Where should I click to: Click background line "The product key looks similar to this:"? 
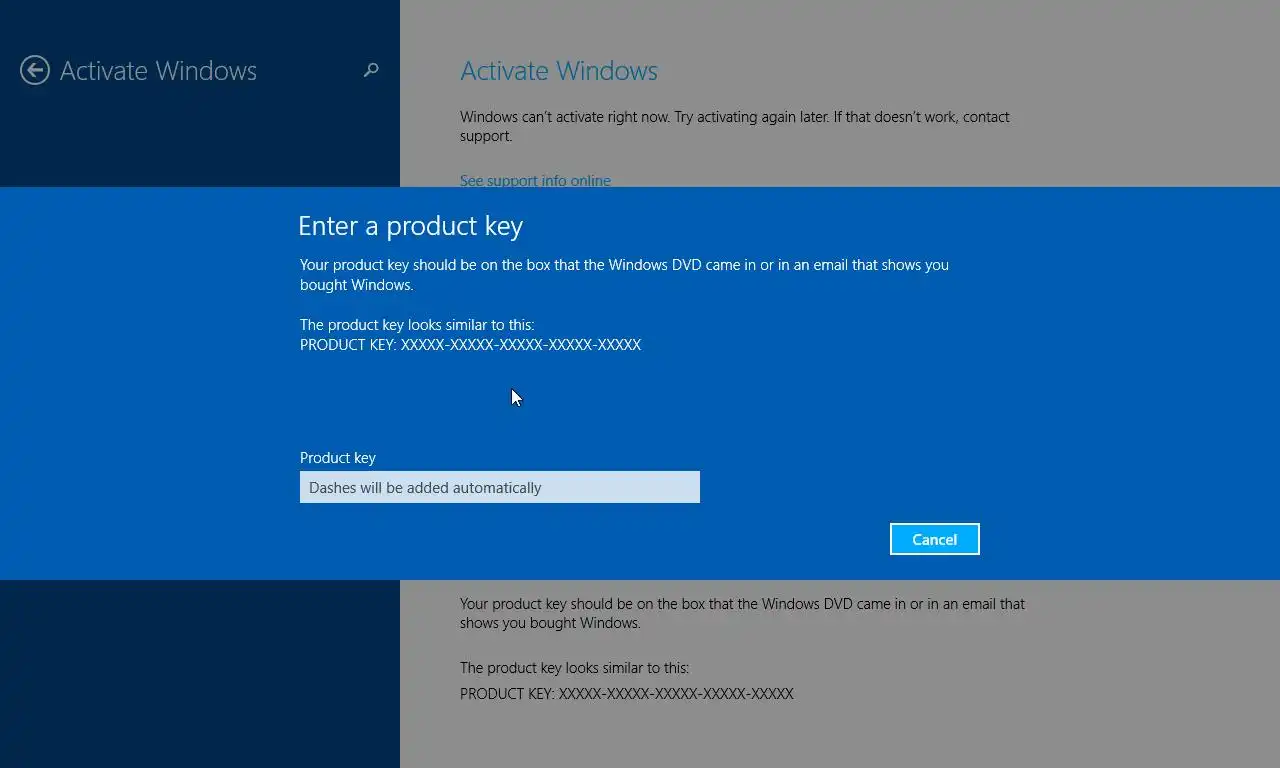[574, 668]
